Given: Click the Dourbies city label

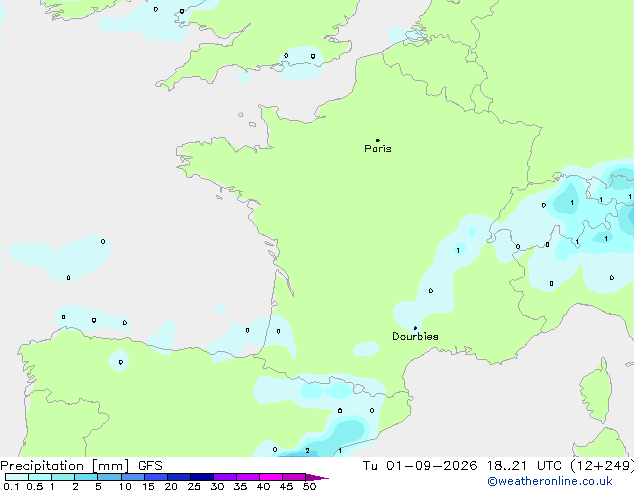Looking at the screenshot, I should 415,336.
